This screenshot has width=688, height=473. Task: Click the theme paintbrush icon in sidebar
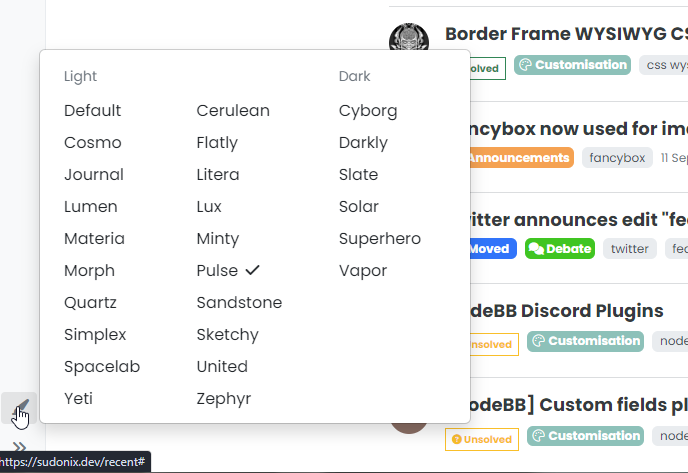pyautogui.click(x=20, y=406)
